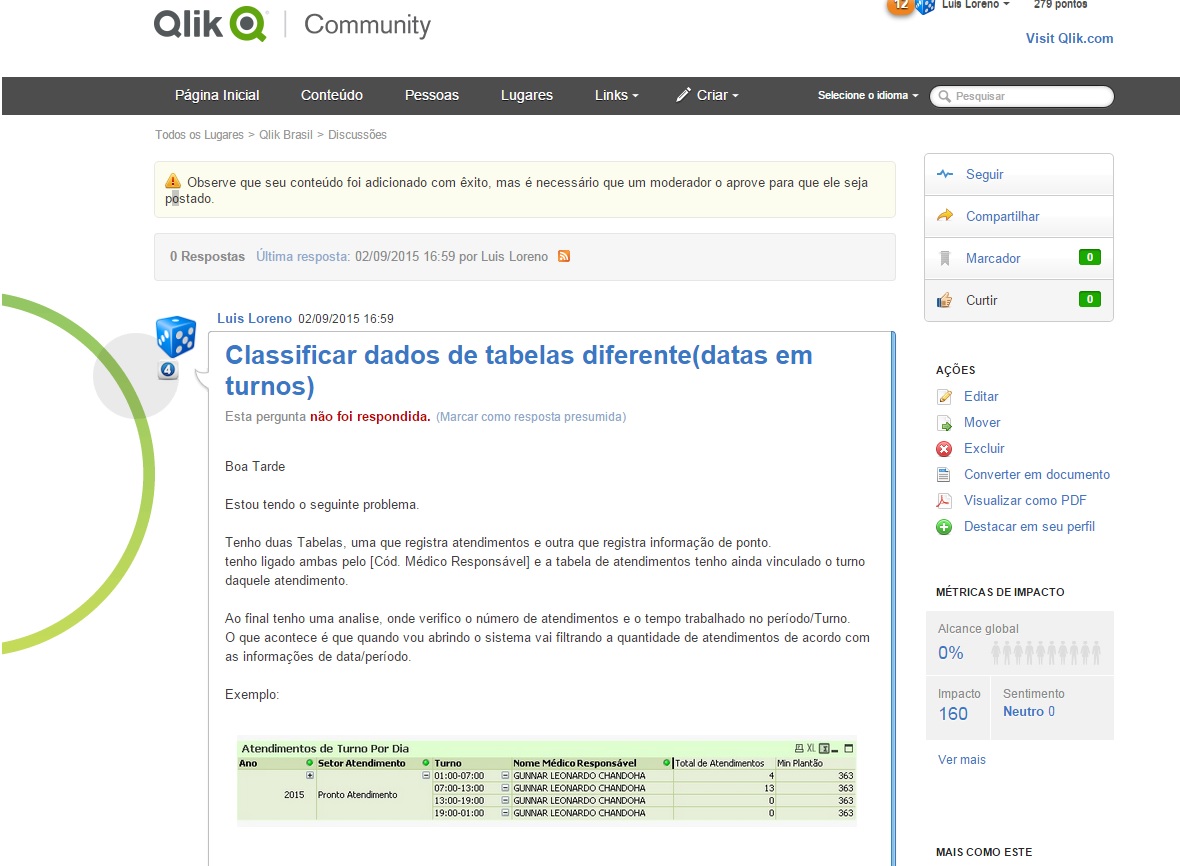Collapse the minus icon beside 07:00-13:00 row
Image resolution: width=1180 pixels, height=866 pixels.
(x=506, y=788)
